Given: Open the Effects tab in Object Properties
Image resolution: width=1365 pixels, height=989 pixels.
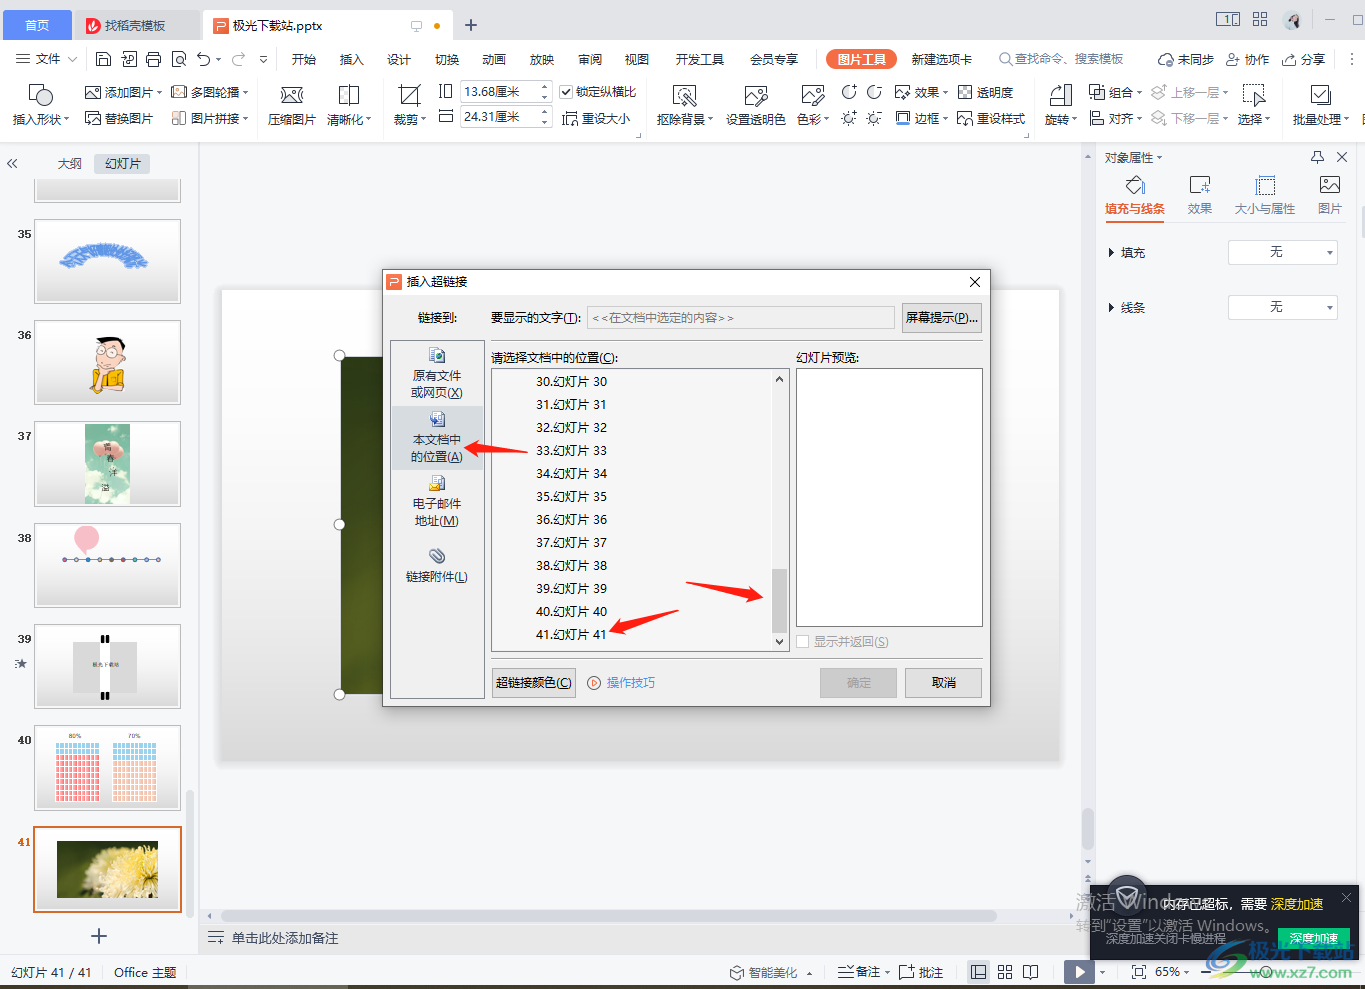Looking at the screenshot, I should (x=1200, y=195).
